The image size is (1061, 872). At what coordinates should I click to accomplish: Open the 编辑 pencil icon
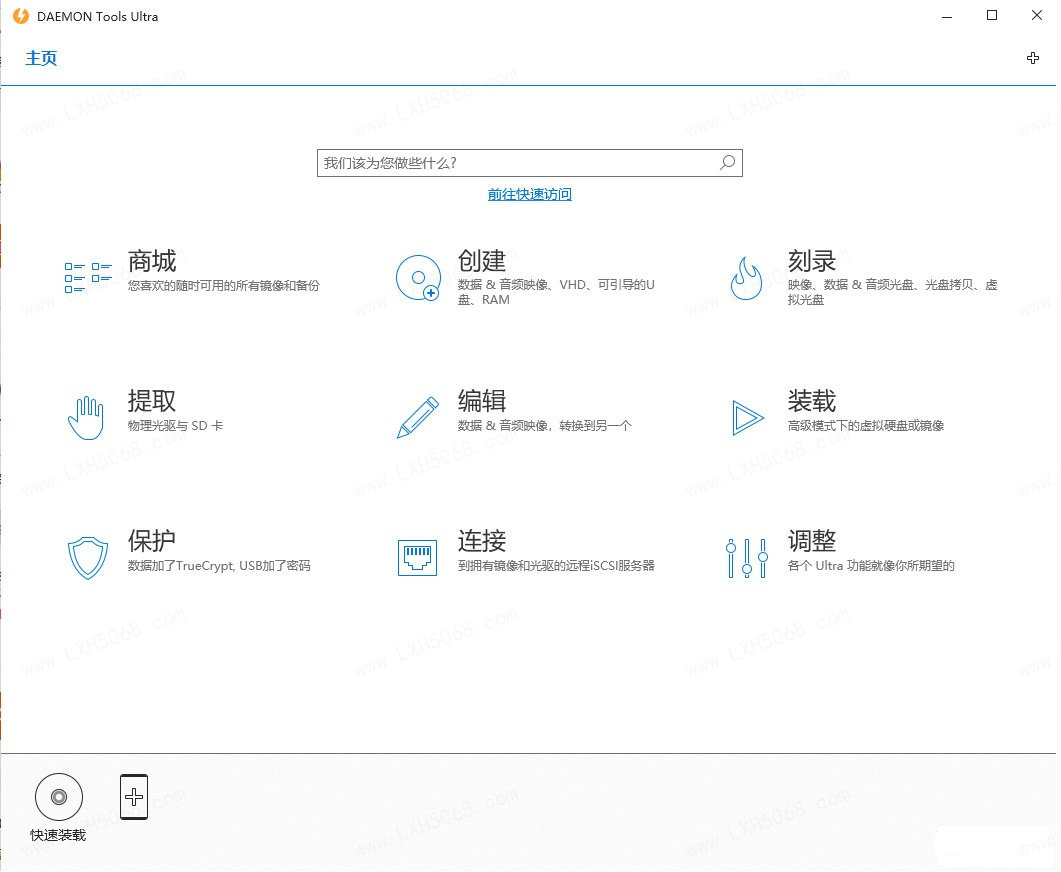pos(417,417)
